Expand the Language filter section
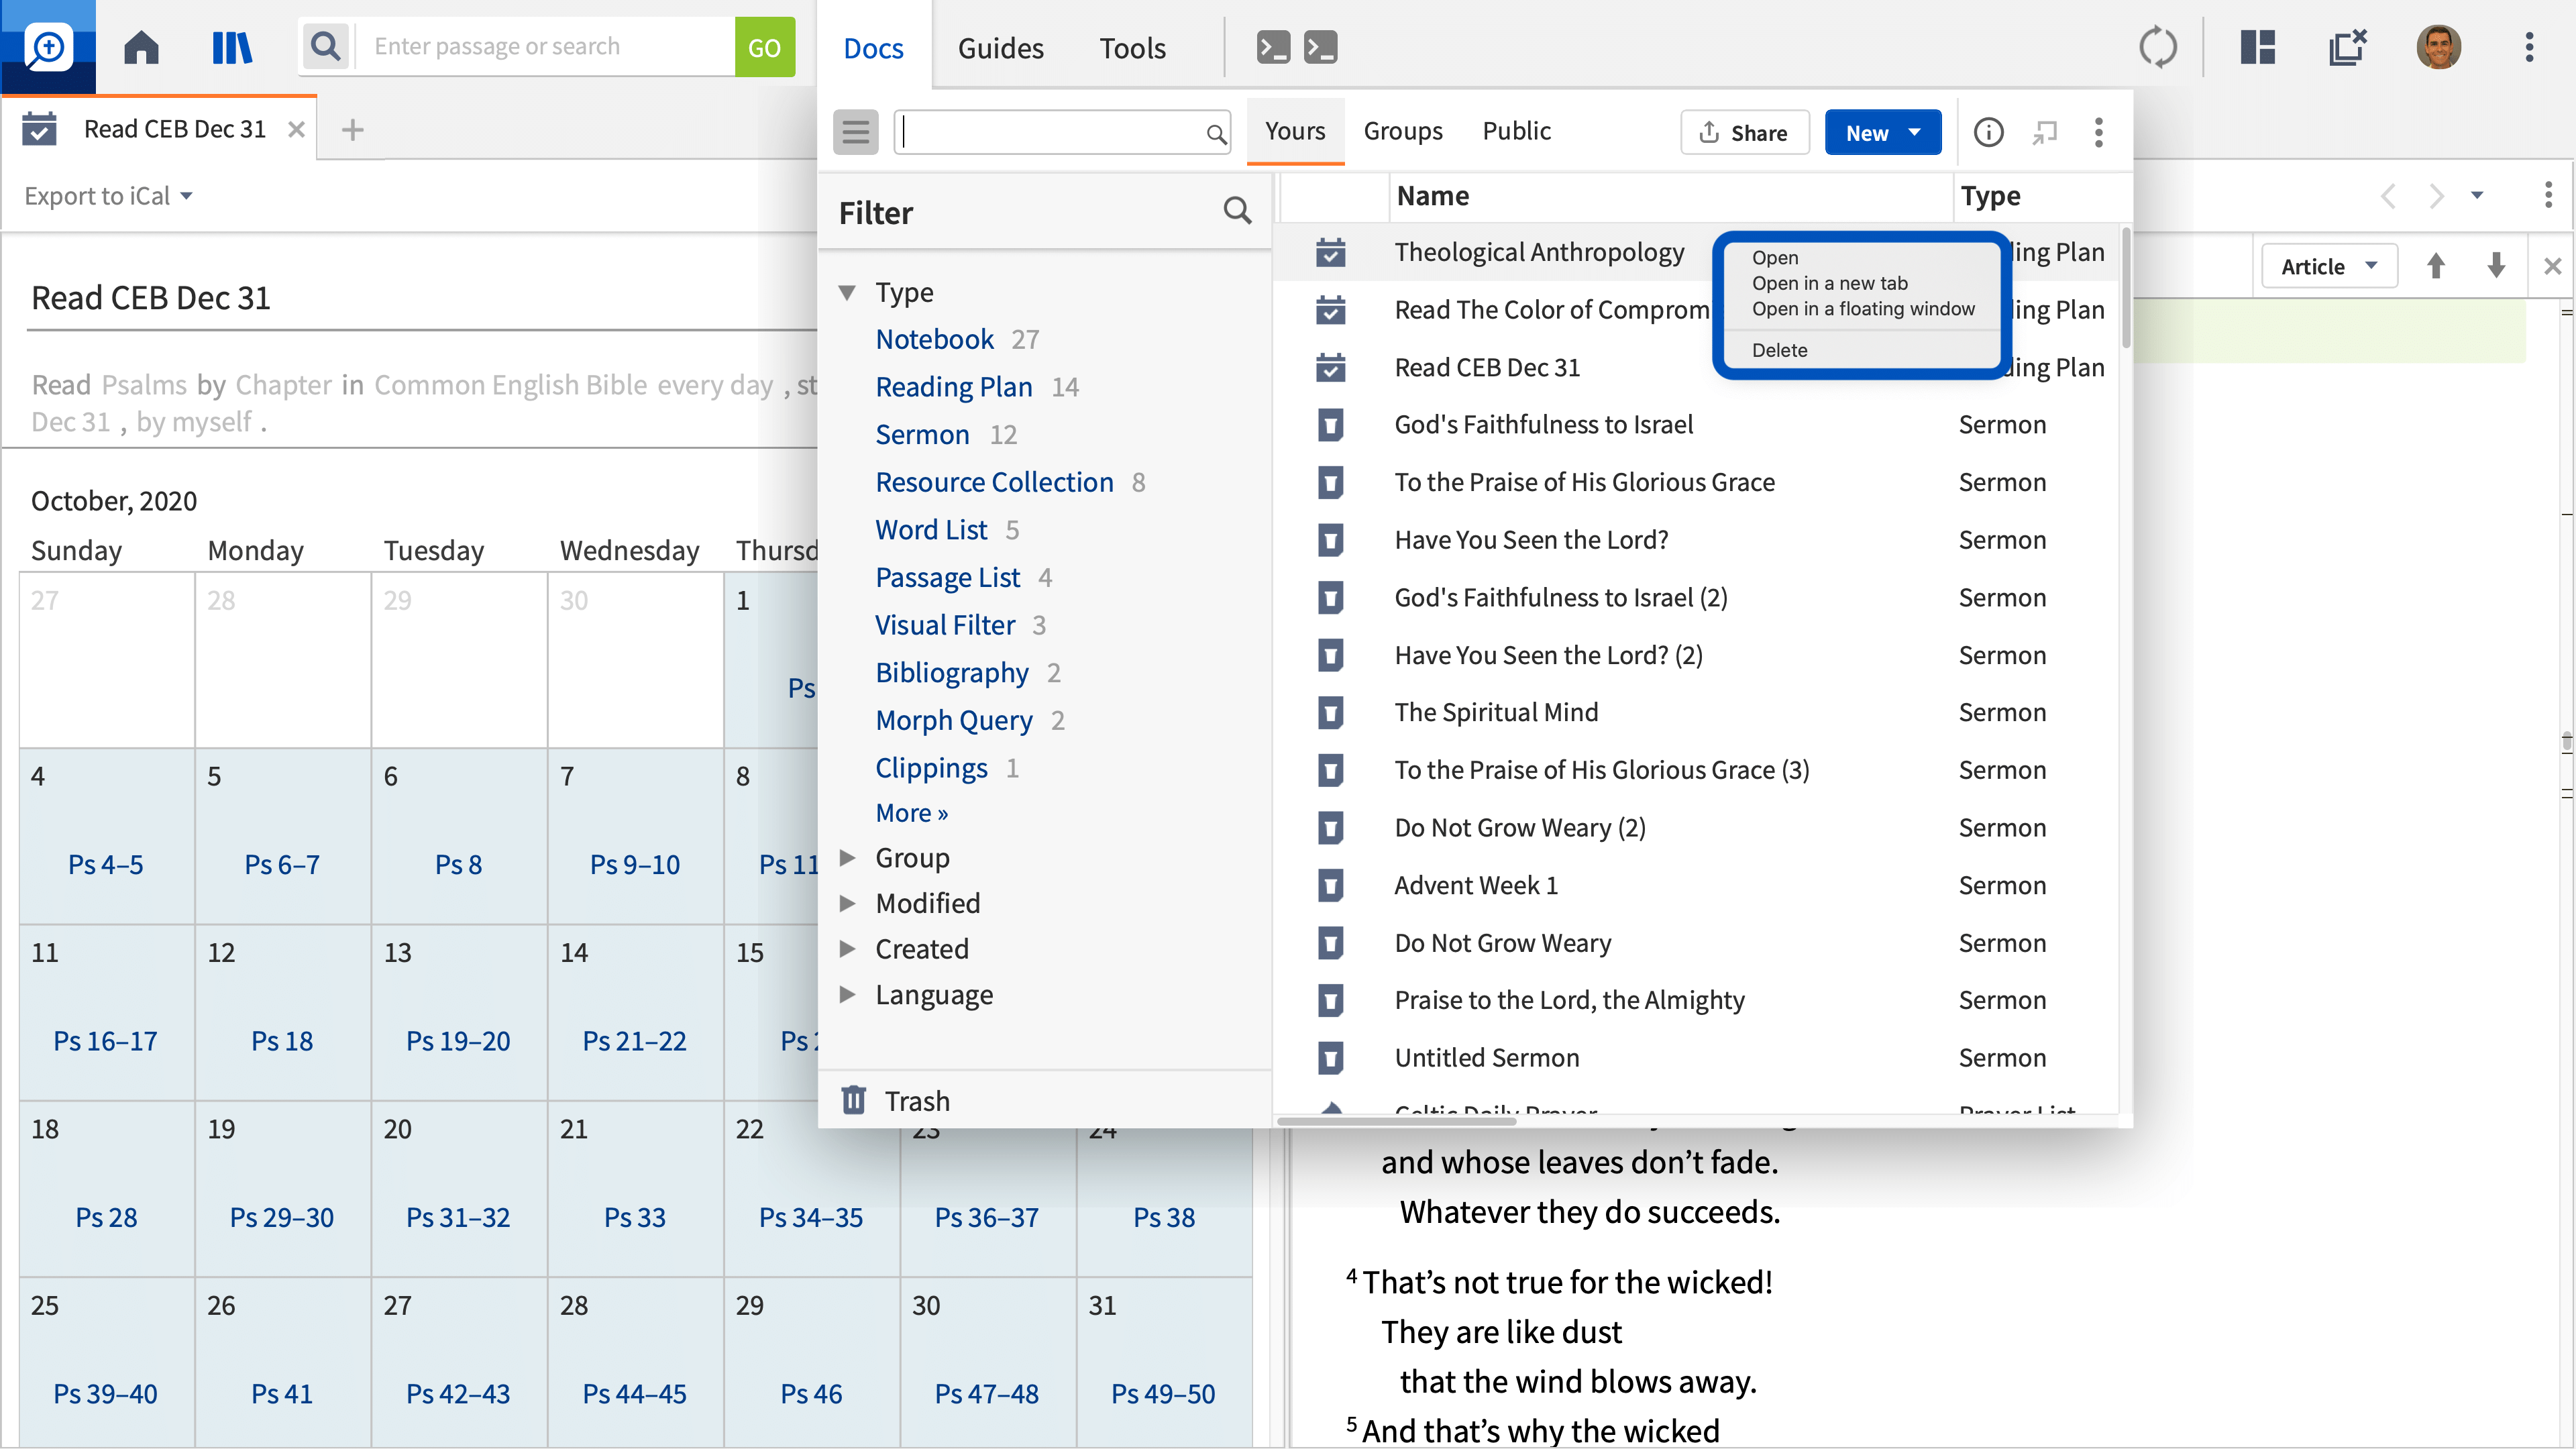 click(x=847, y=994)
